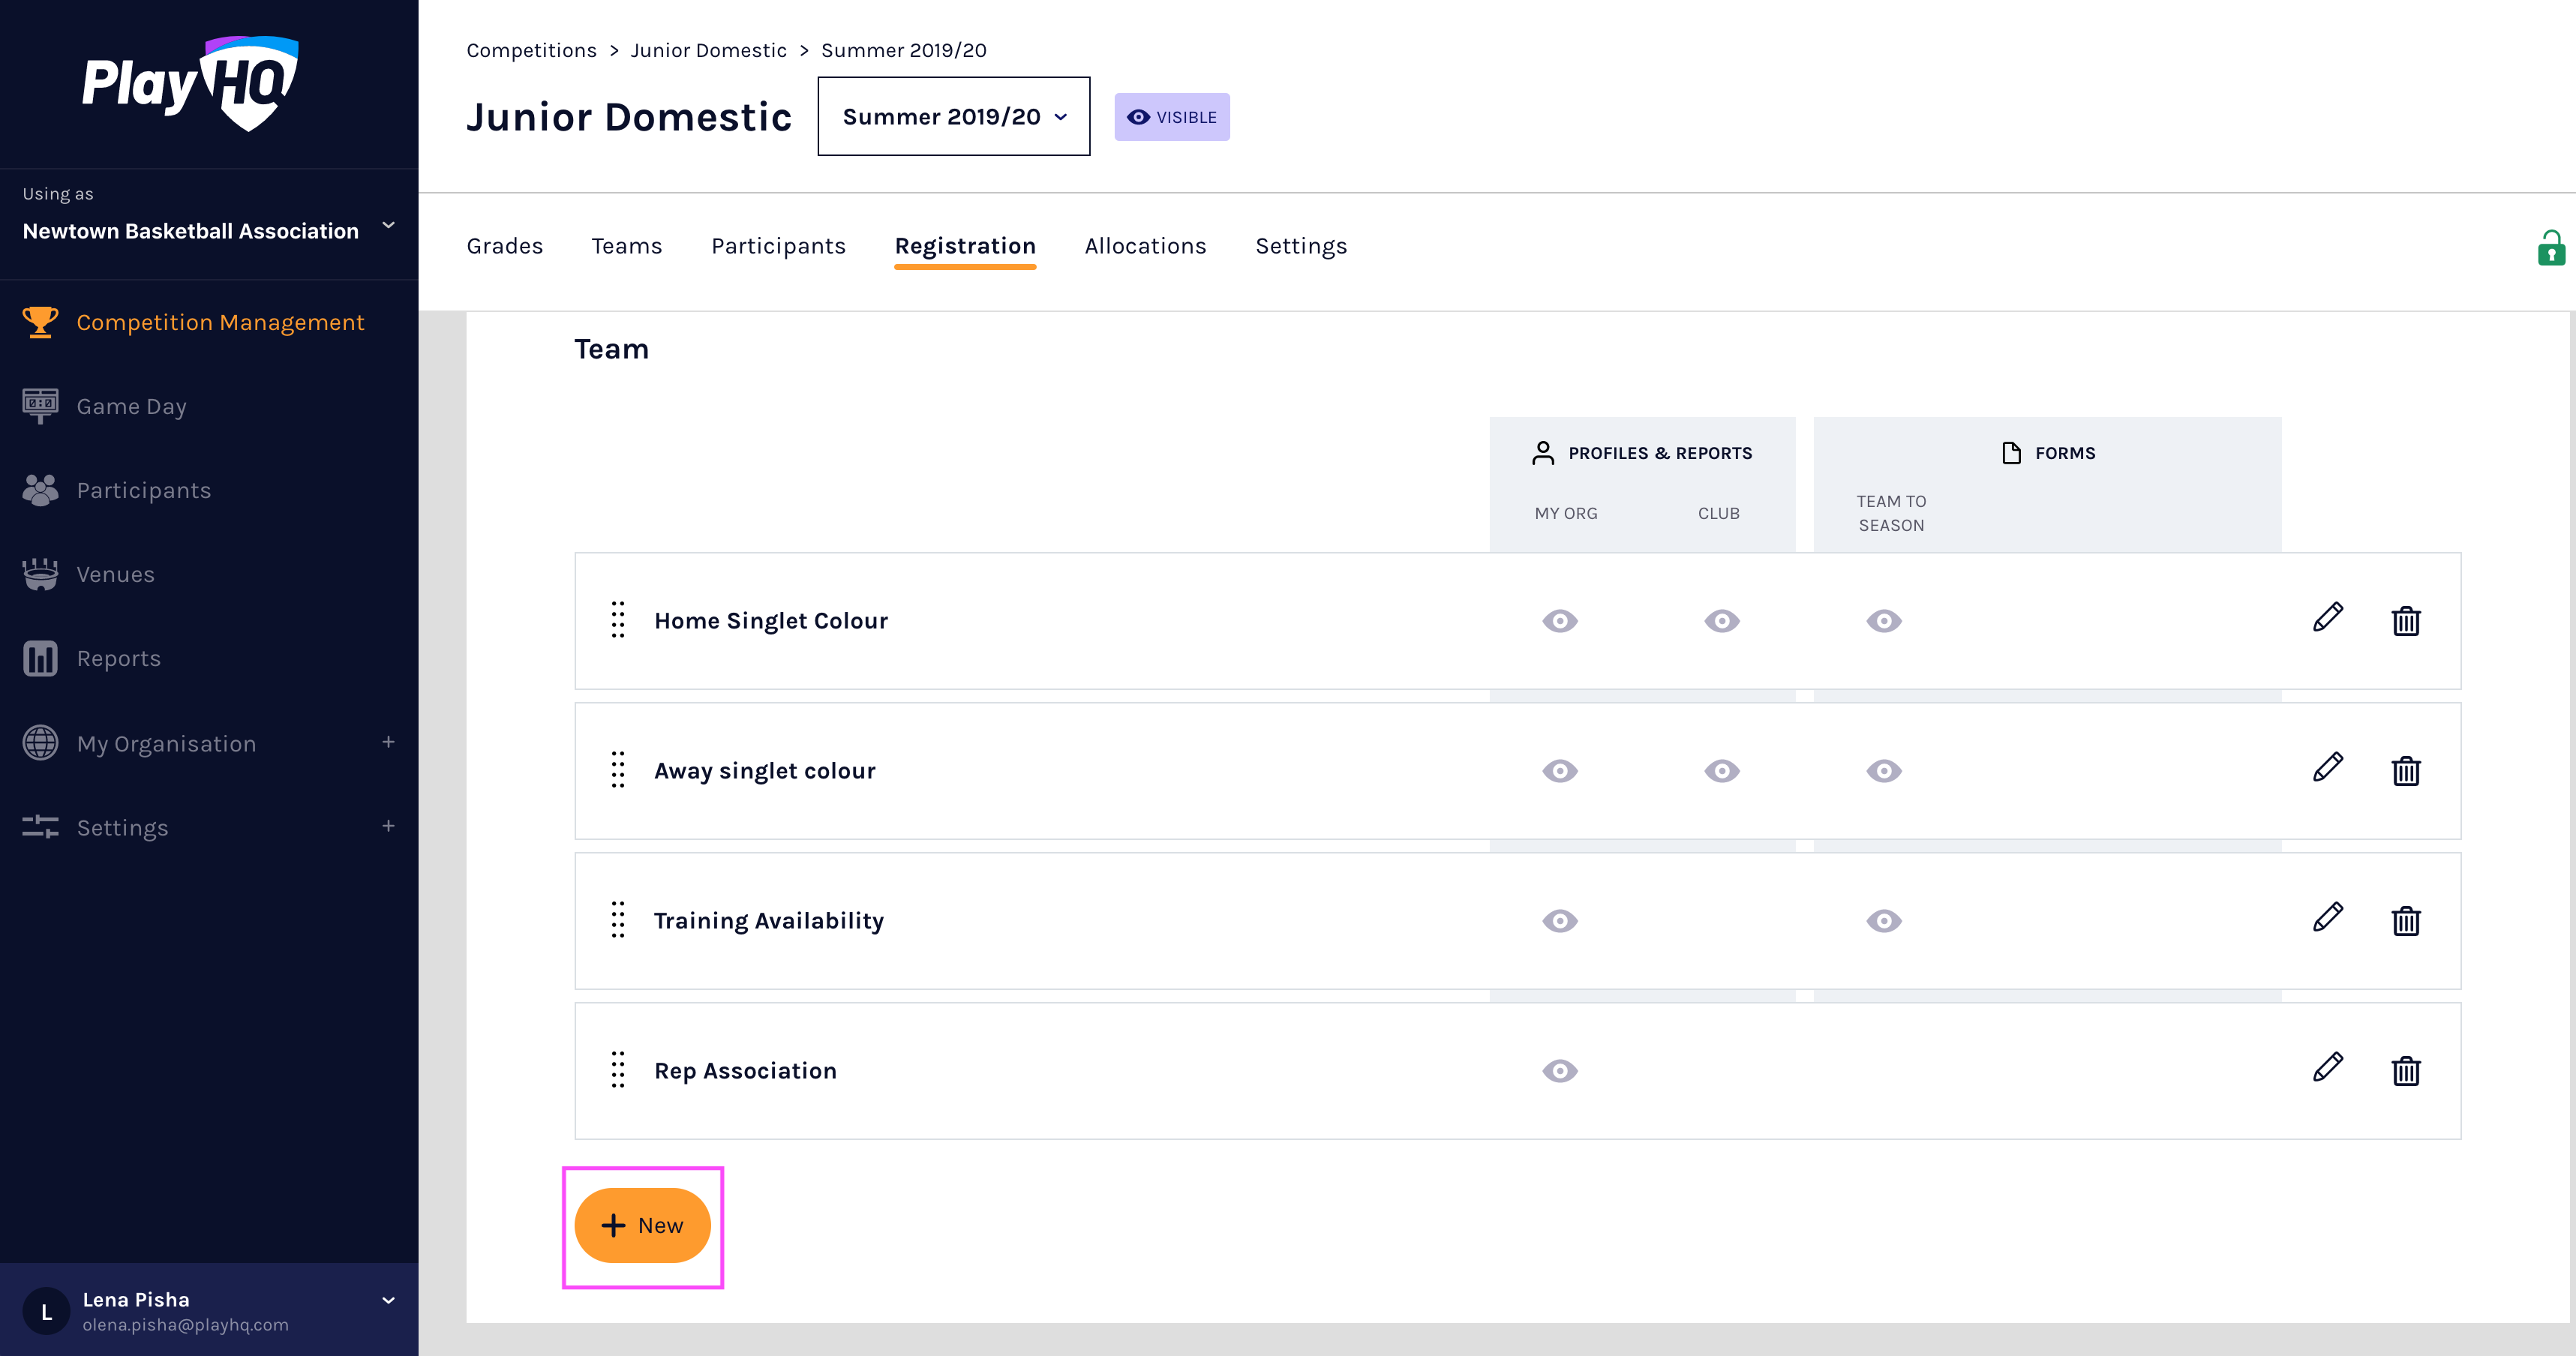Toggle Club visibility for Away singlet colour
The image size is (2576, 1356).
1721,771
